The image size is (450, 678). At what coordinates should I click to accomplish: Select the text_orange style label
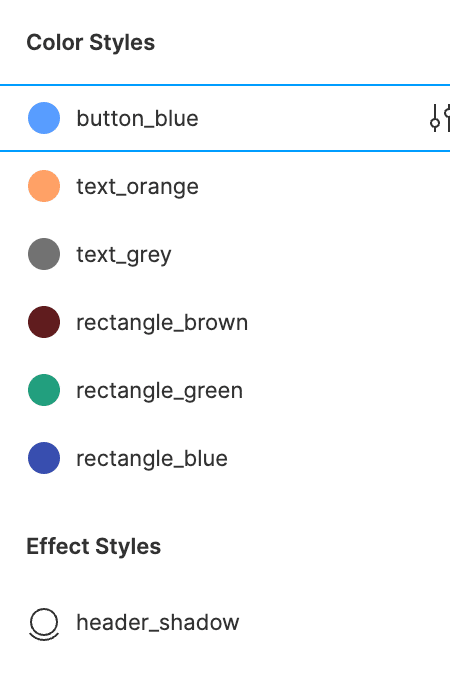click(x=137, y=187)
